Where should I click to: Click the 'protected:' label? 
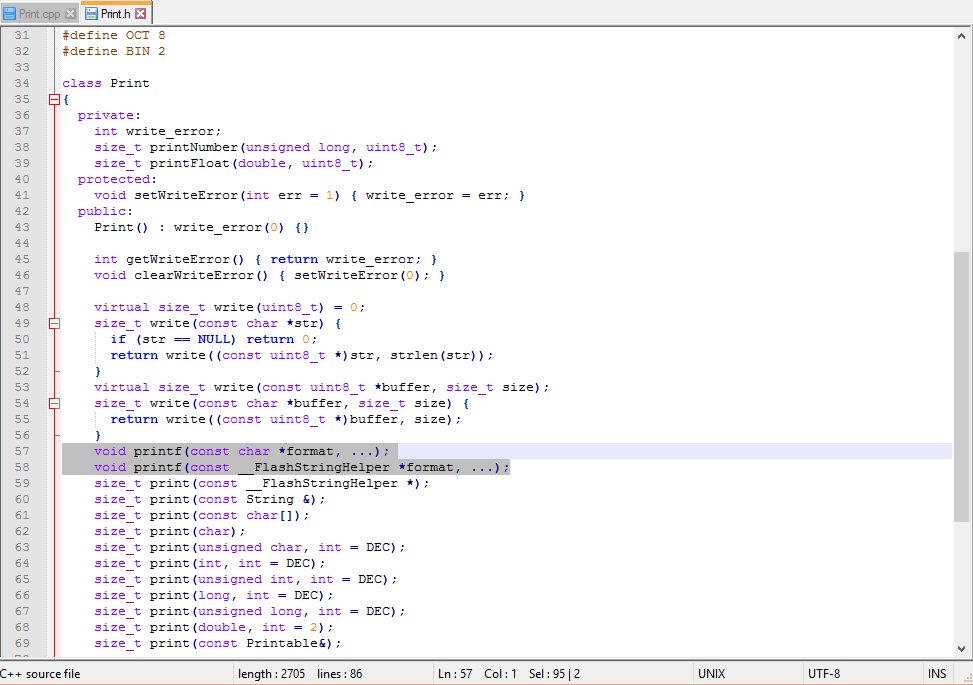click(x=117, y=179)
